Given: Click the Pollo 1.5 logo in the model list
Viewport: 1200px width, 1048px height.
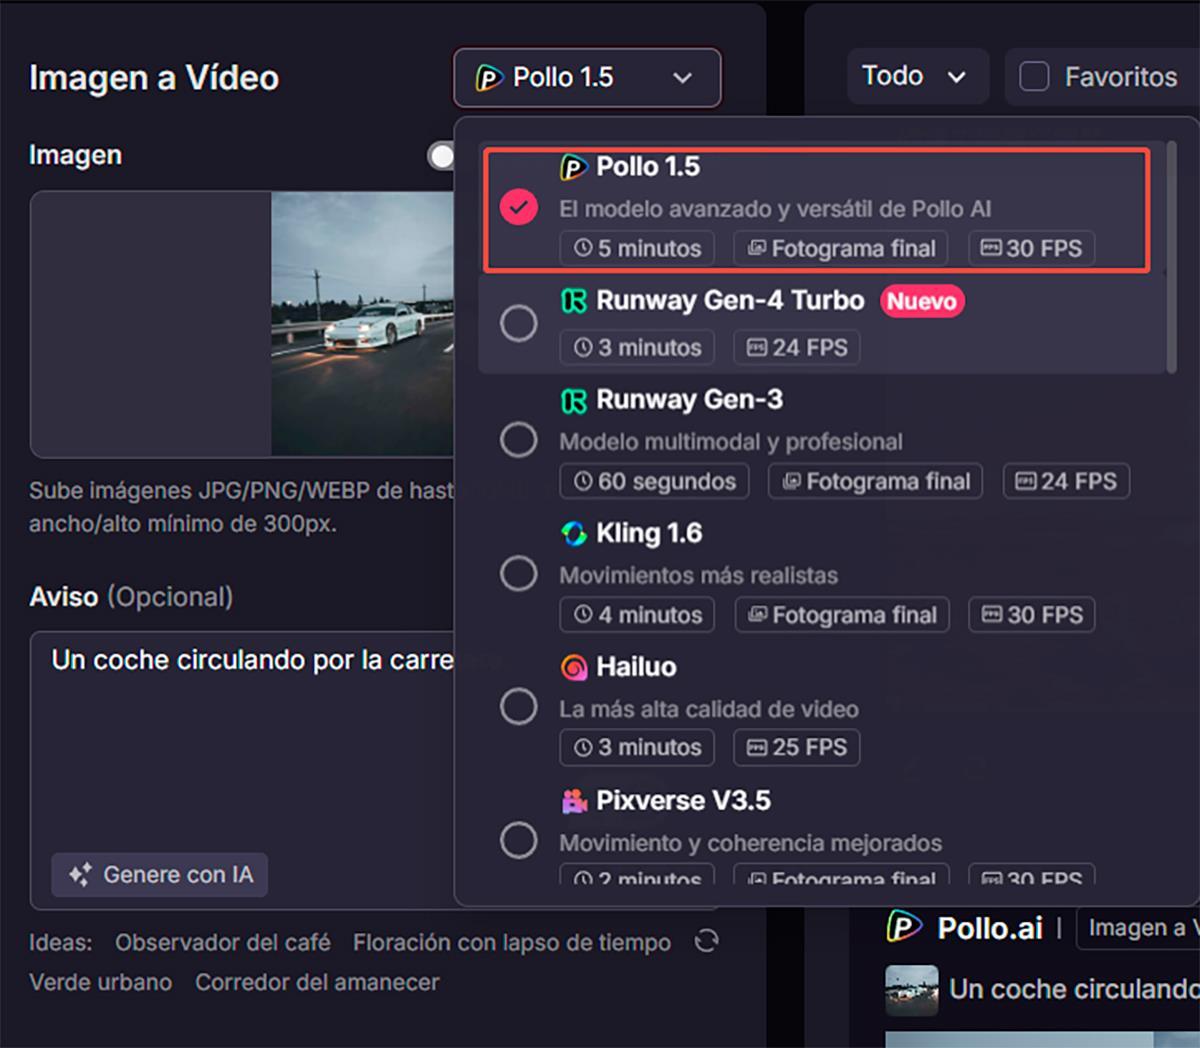Looking at the screenshot, I should (573, 167).
